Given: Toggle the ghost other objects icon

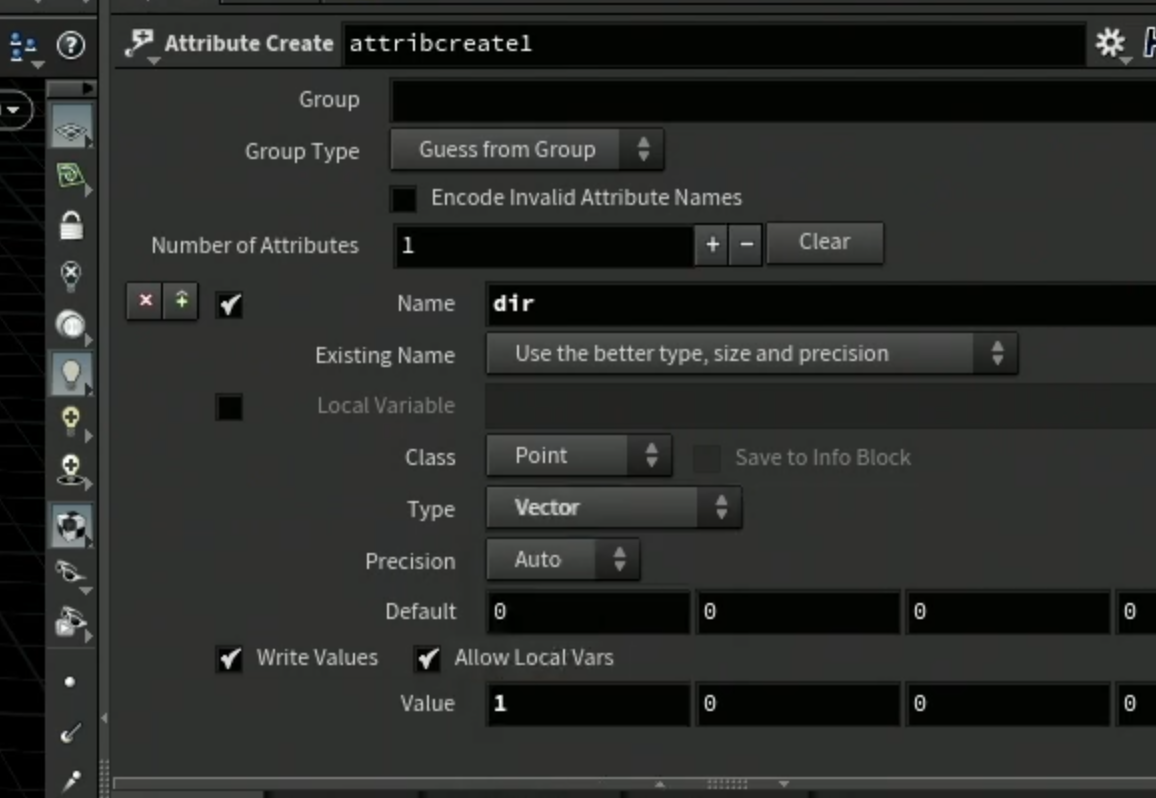Looking at the screenshot, I should (71, 622).
